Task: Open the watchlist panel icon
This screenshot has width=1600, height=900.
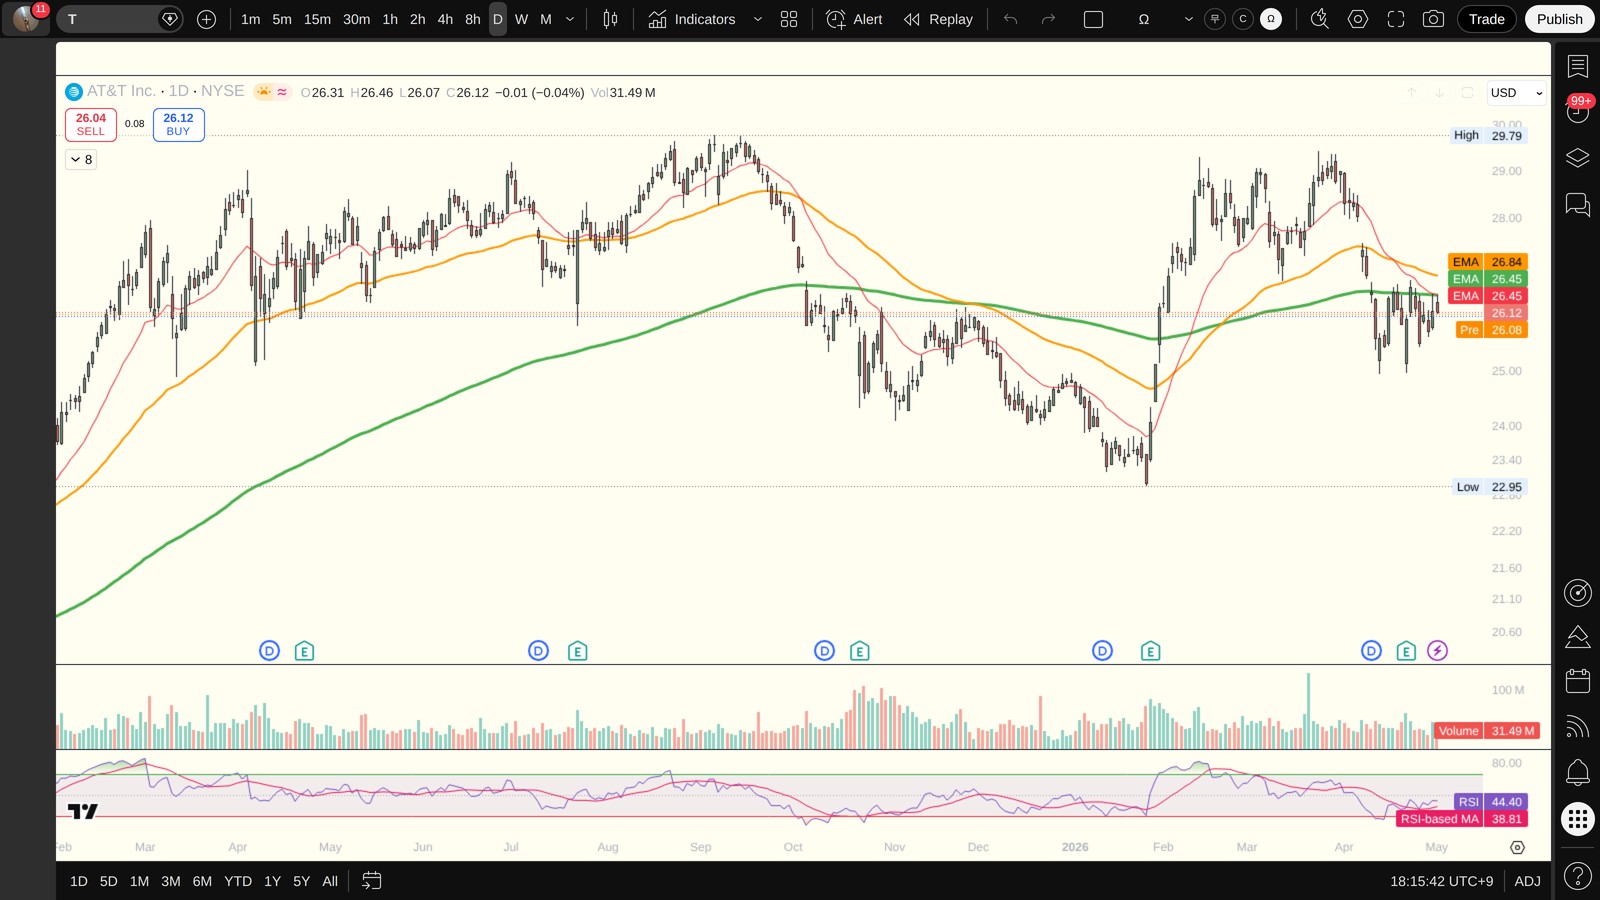Action: pyautogui.click(x=1577, y=67)
